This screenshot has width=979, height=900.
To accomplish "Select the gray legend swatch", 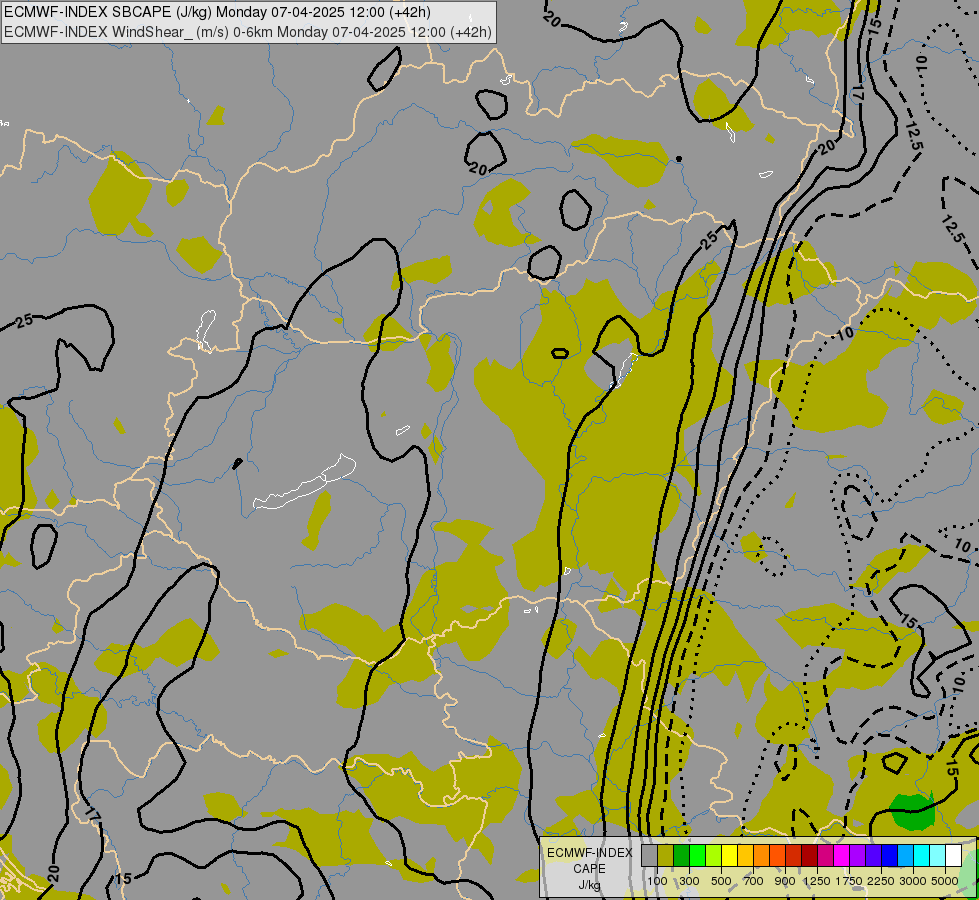I will tap(650, 855).
